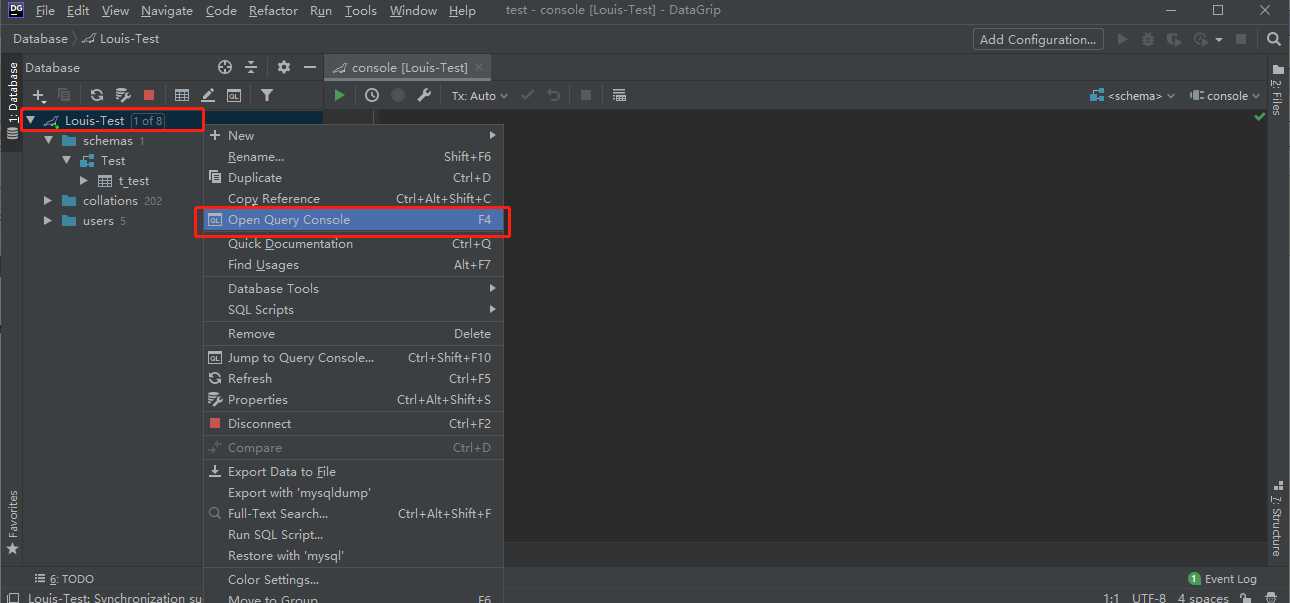Expand the t_test table node
The height and width of the screenshot is (603, 1290).
click(x=84, y=181)
